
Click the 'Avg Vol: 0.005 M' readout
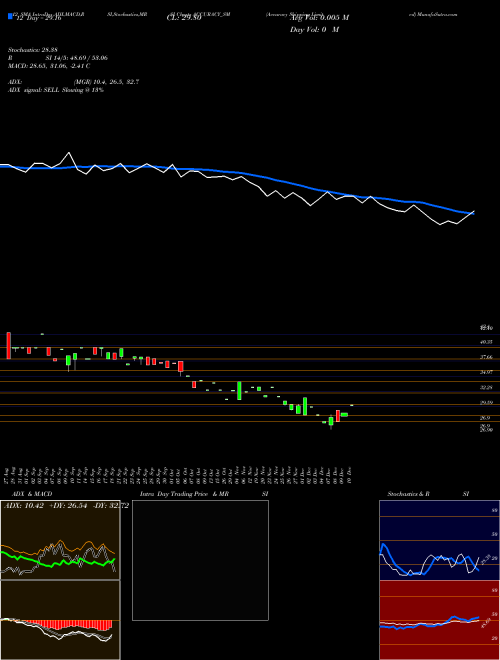click(319, 18)
